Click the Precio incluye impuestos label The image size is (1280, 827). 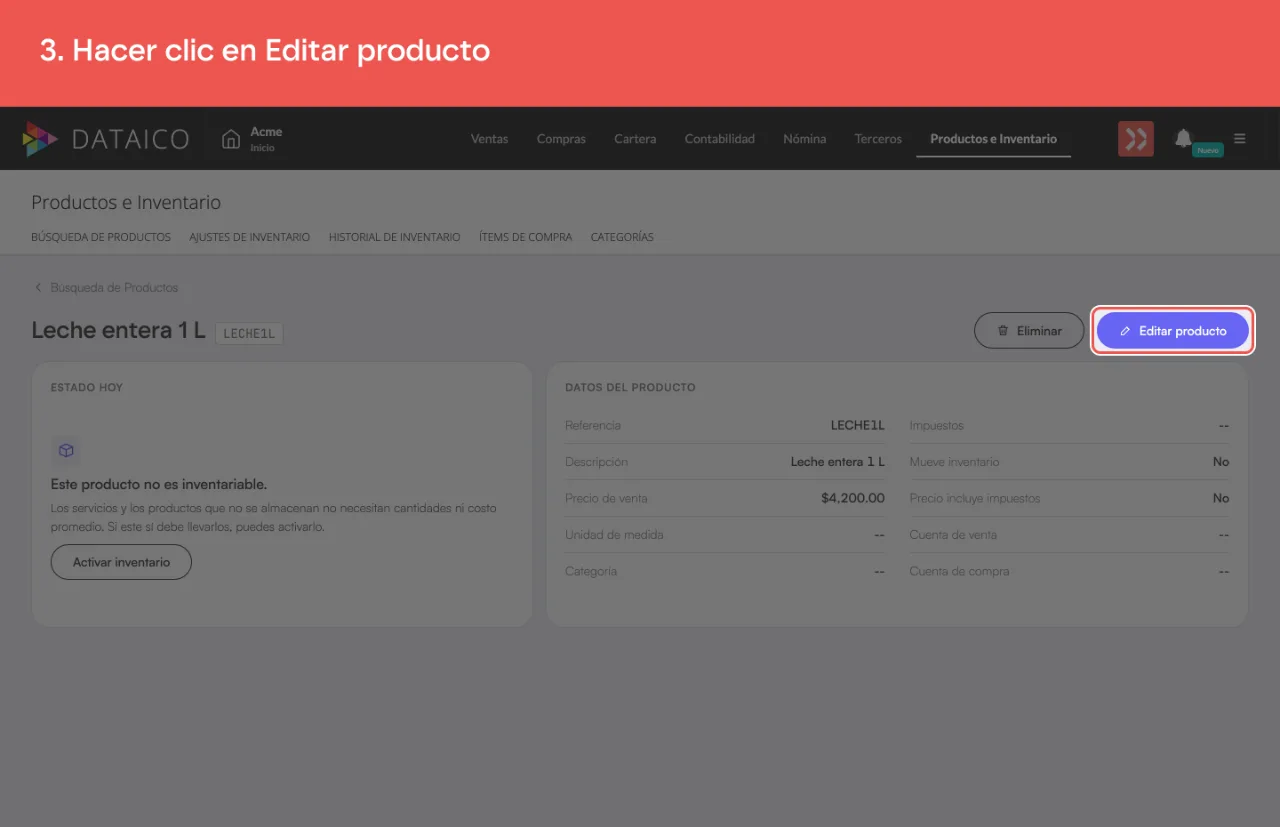[975, 498]
